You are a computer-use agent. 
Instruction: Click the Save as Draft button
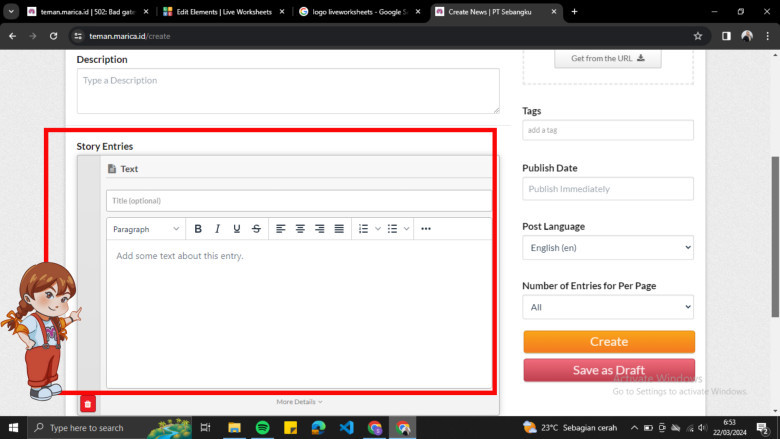608,370
